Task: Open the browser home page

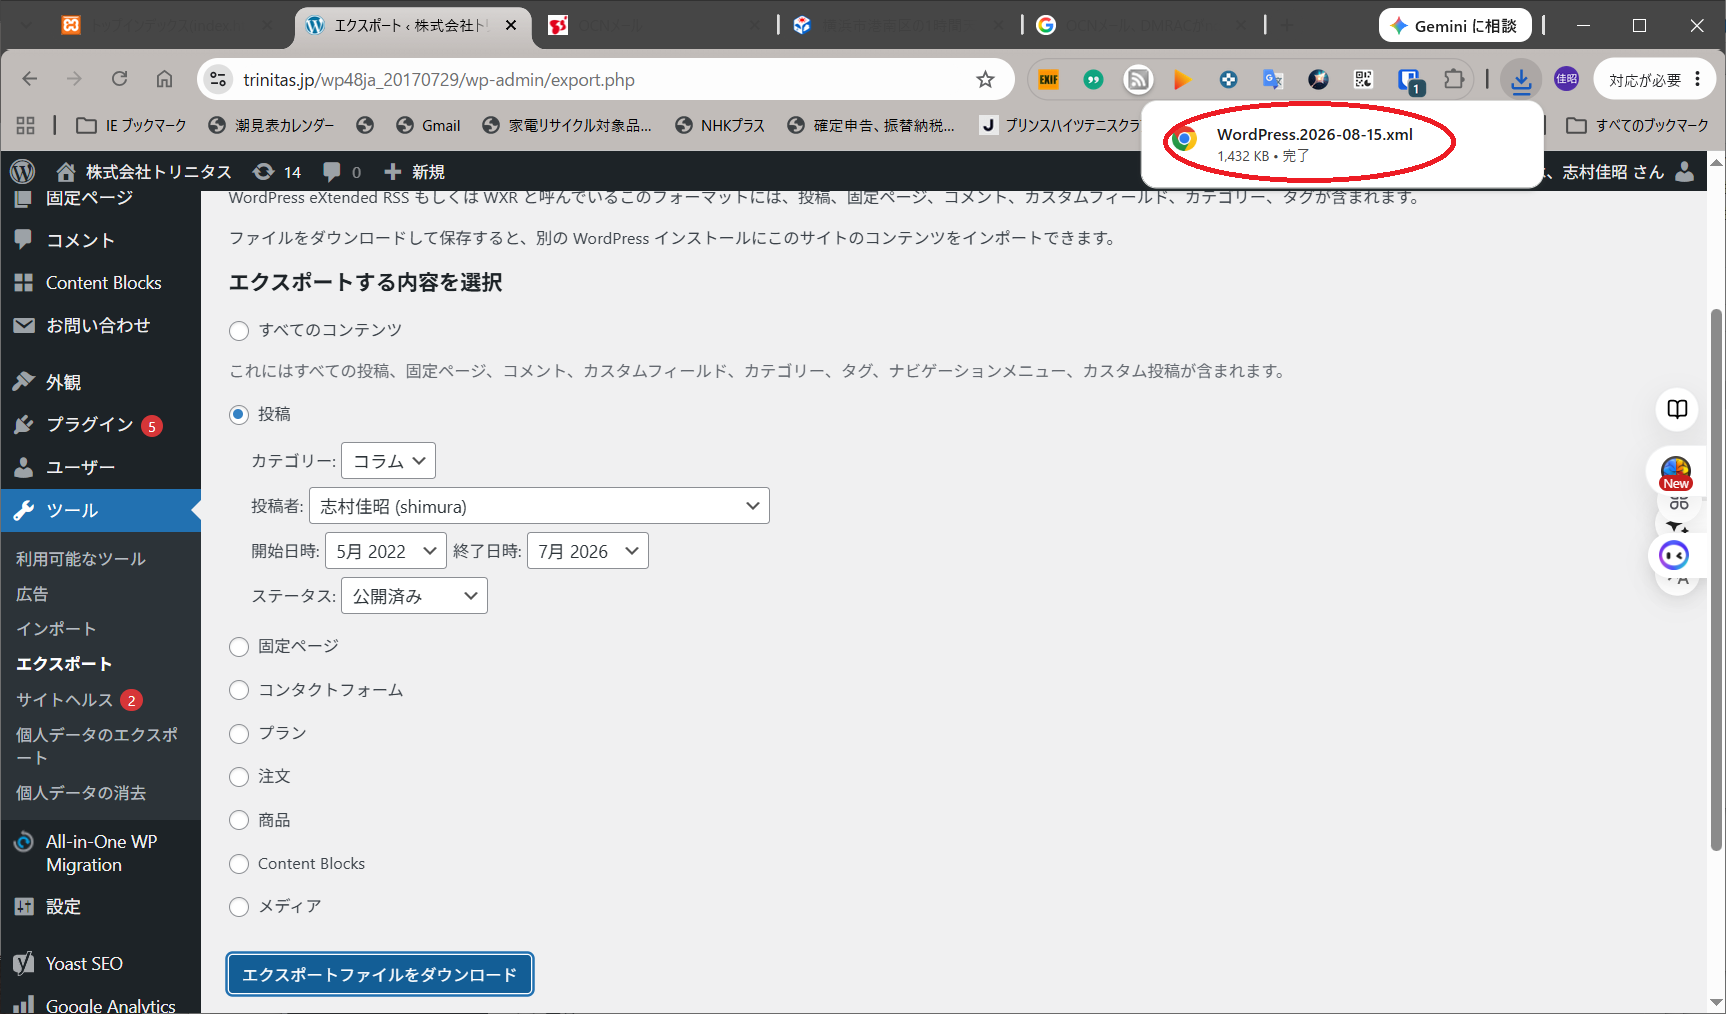Action: click(164, 79)
